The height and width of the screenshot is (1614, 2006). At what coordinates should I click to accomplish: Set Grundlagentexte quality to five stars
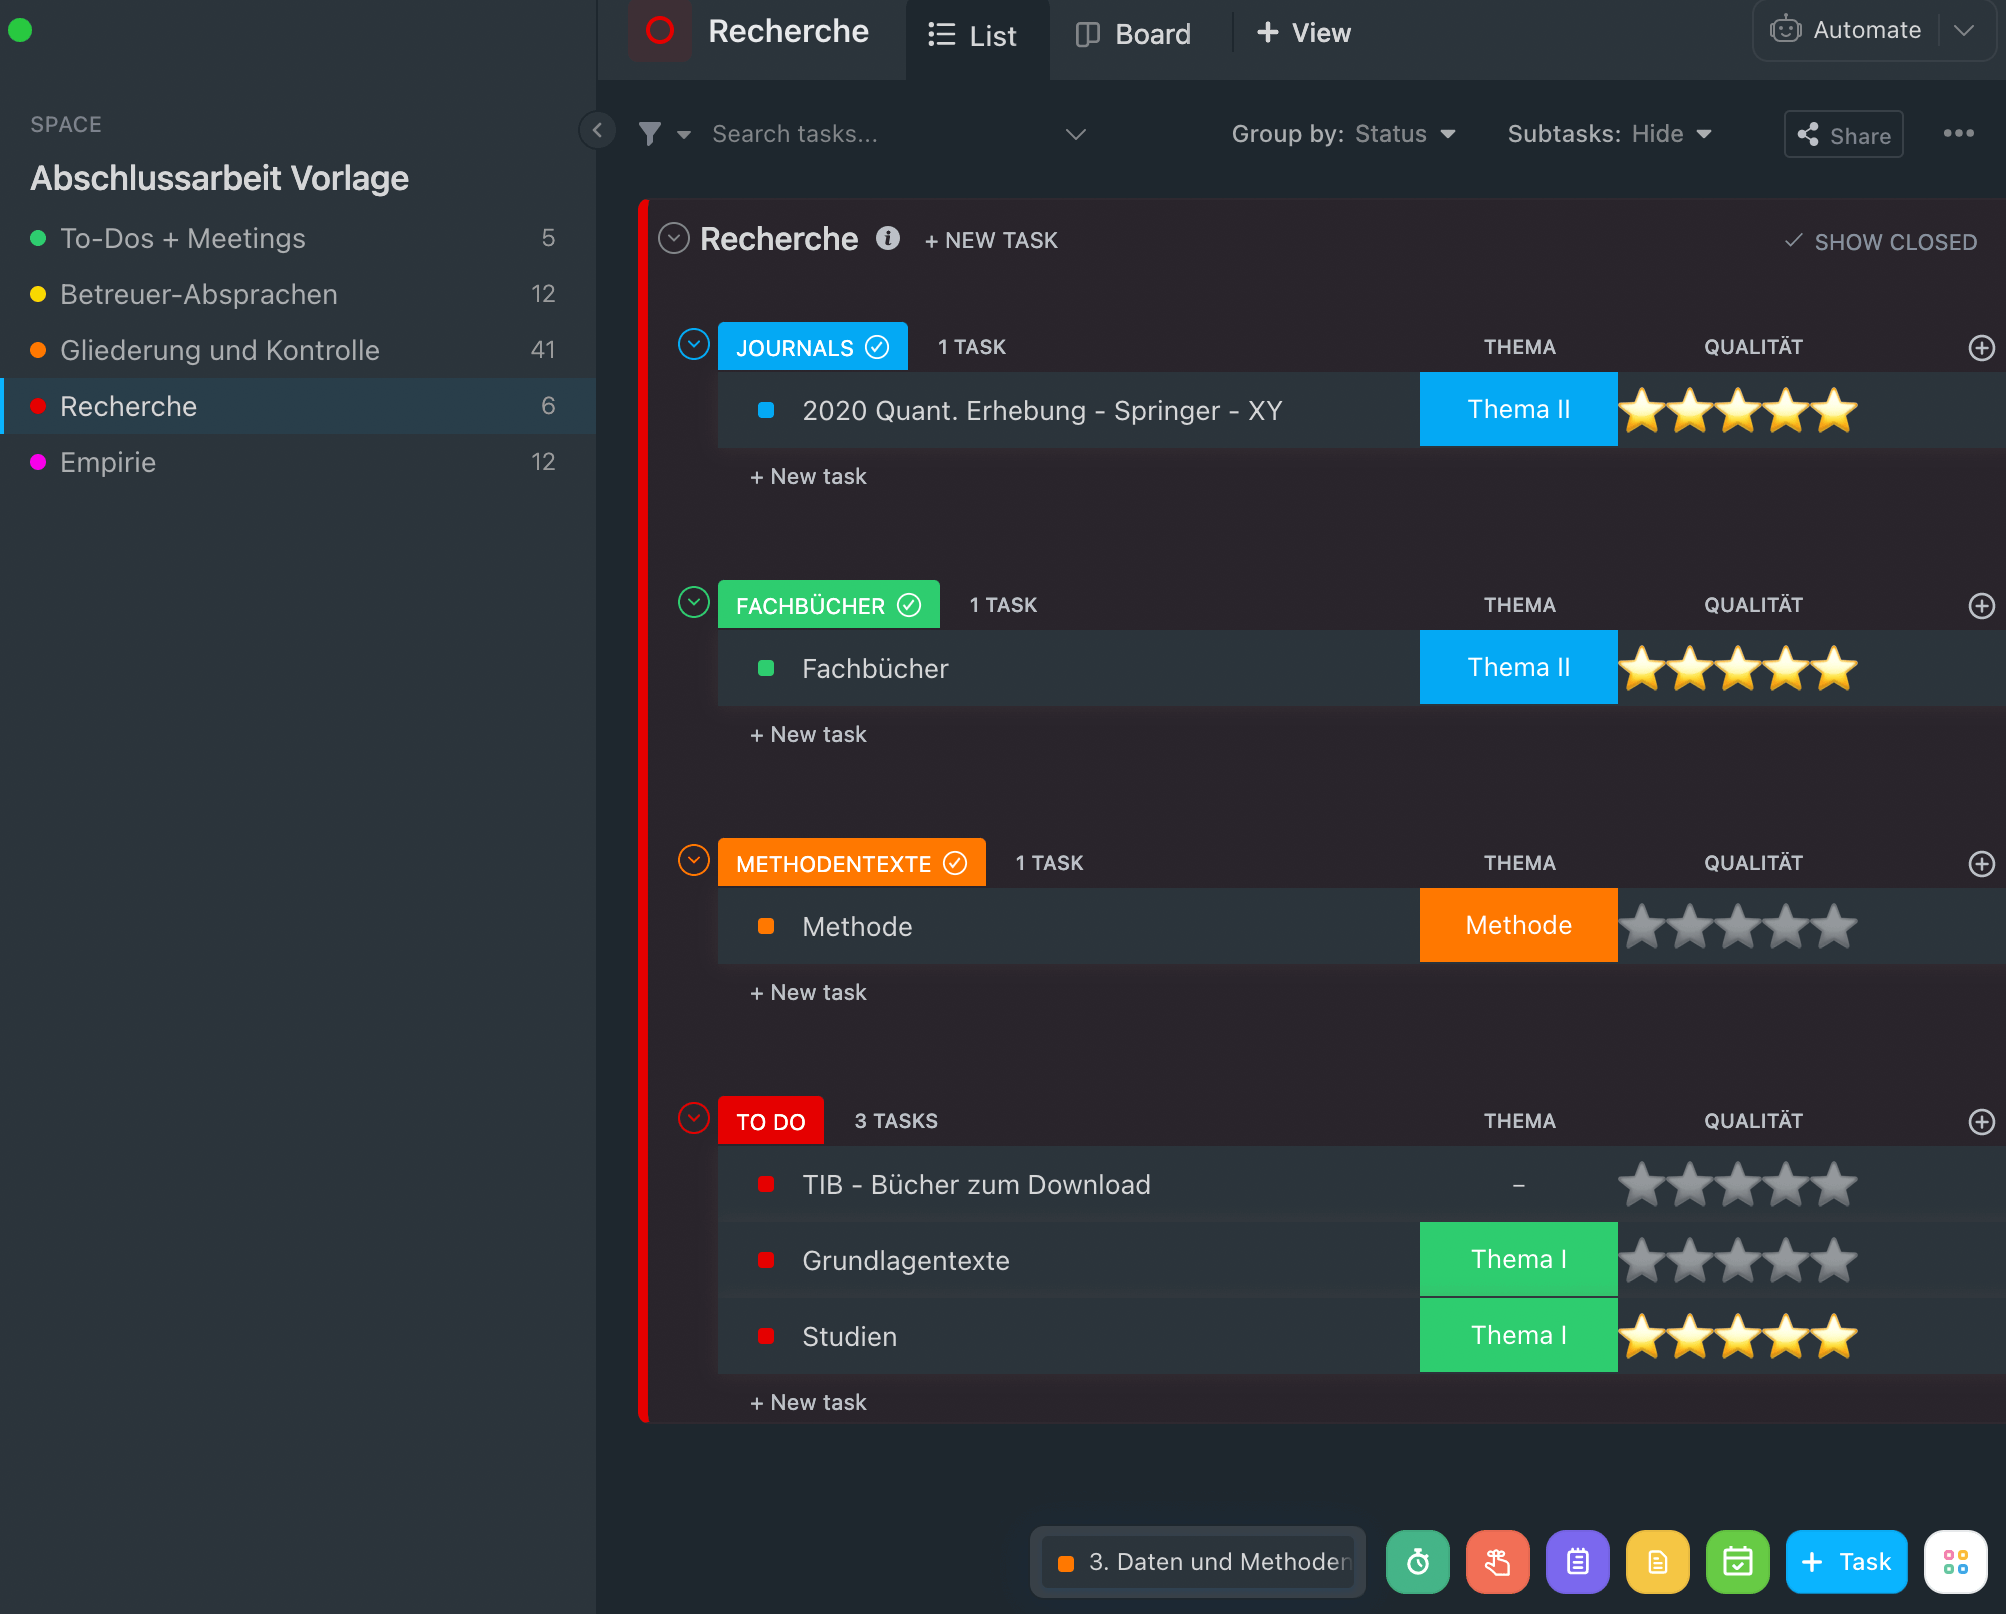pyautogui.click(x=1834, y=1260)
